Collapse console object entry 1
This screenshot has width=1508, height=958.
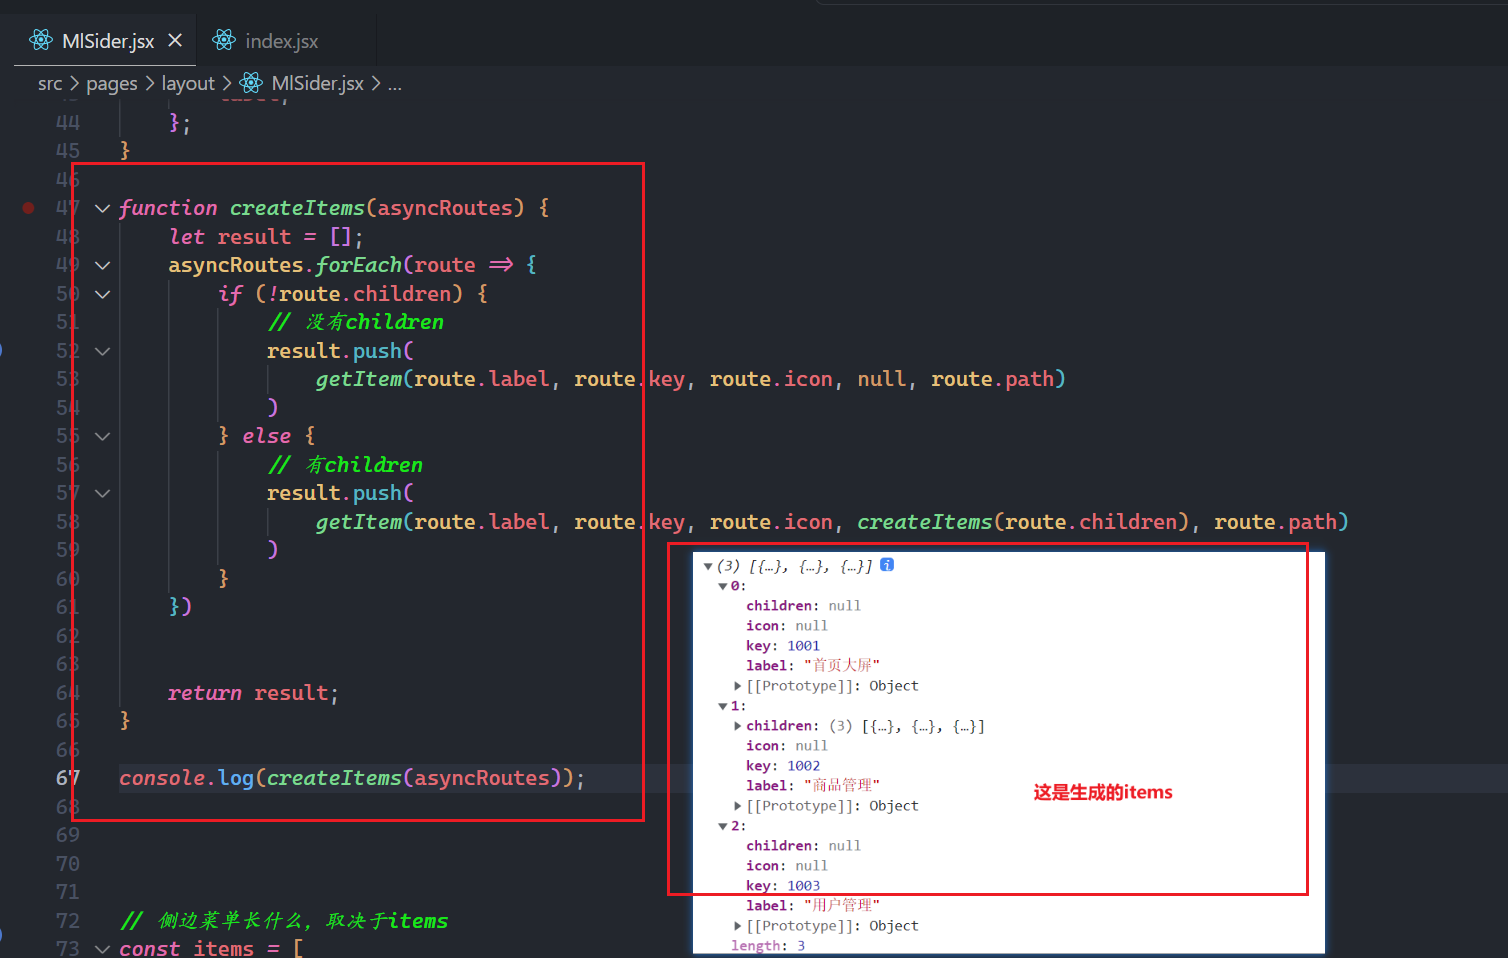723,706
